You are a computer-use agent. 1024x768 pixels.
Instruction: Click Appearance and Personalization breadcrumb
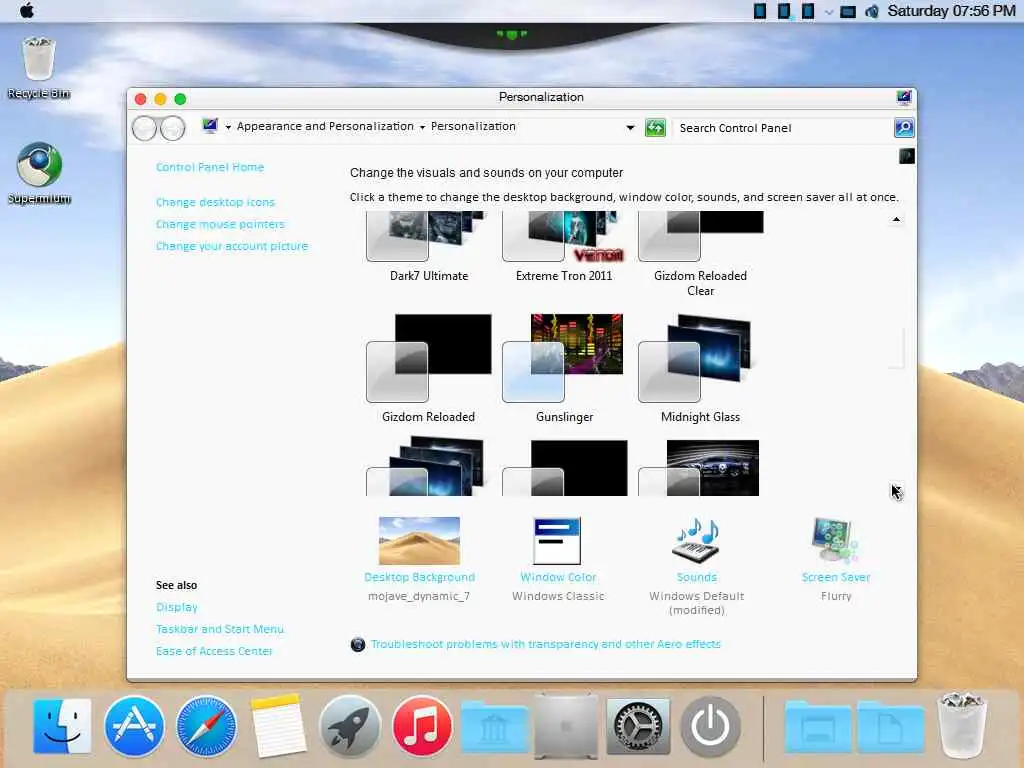point(325,126)
